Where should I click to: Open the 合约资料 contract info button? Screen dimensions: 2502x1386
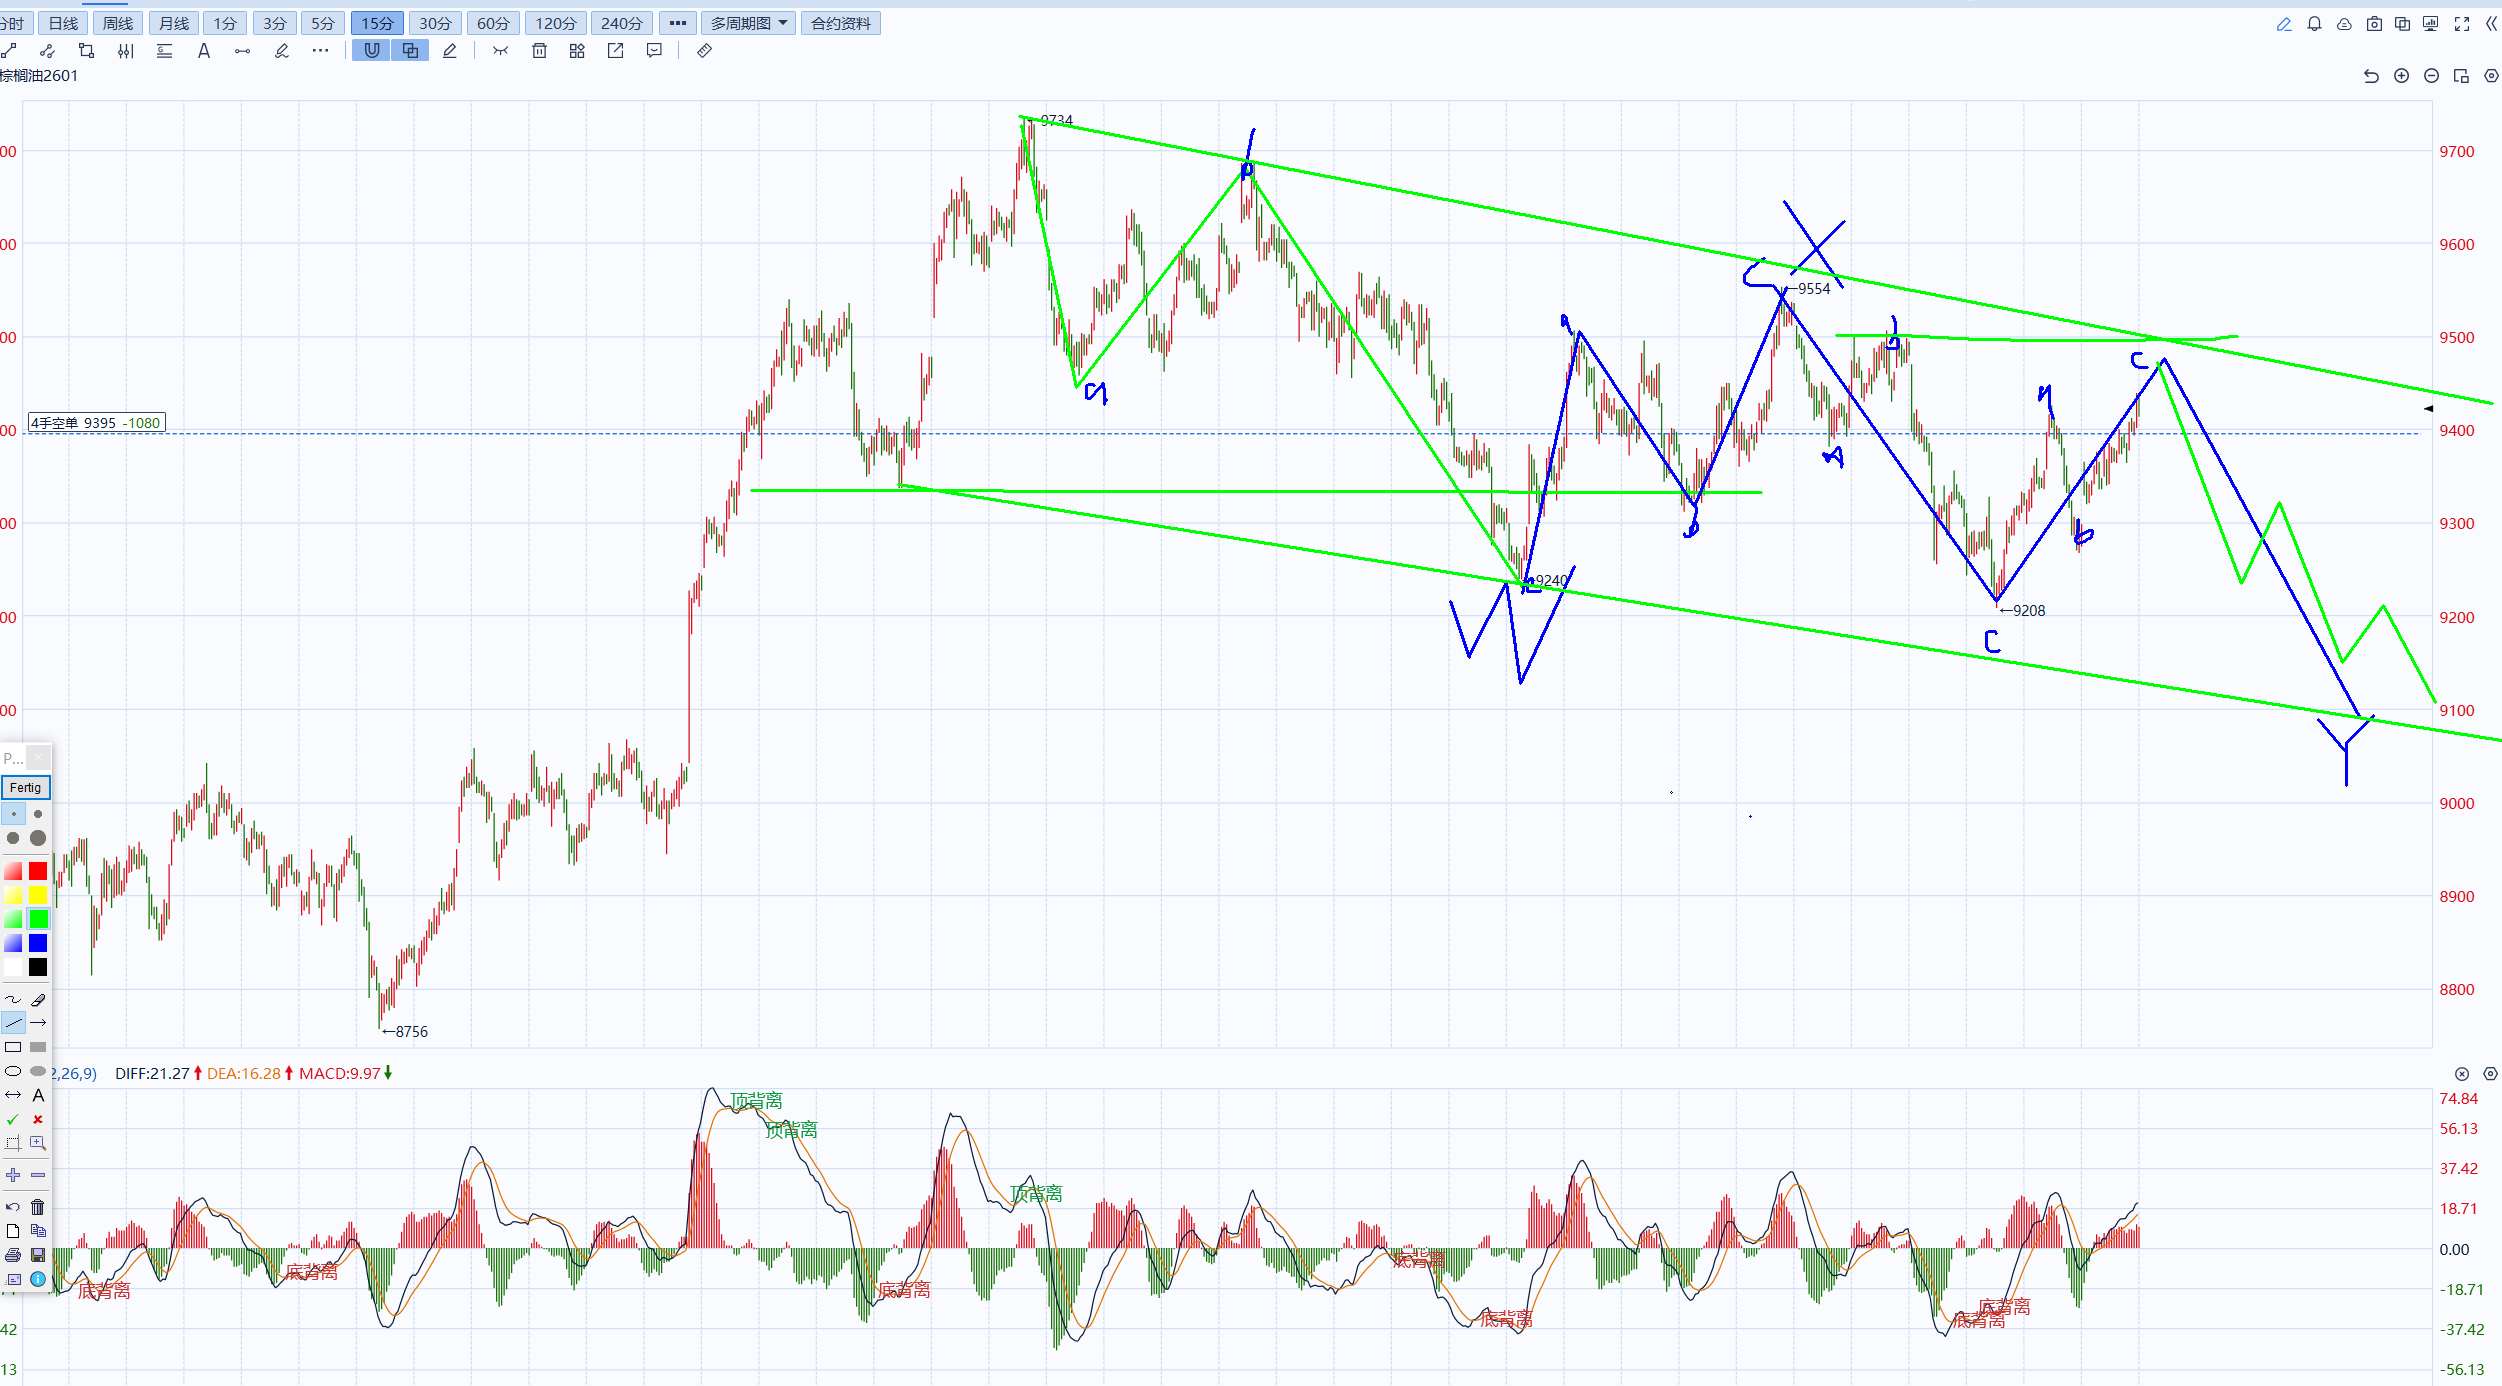pos(840,23)
